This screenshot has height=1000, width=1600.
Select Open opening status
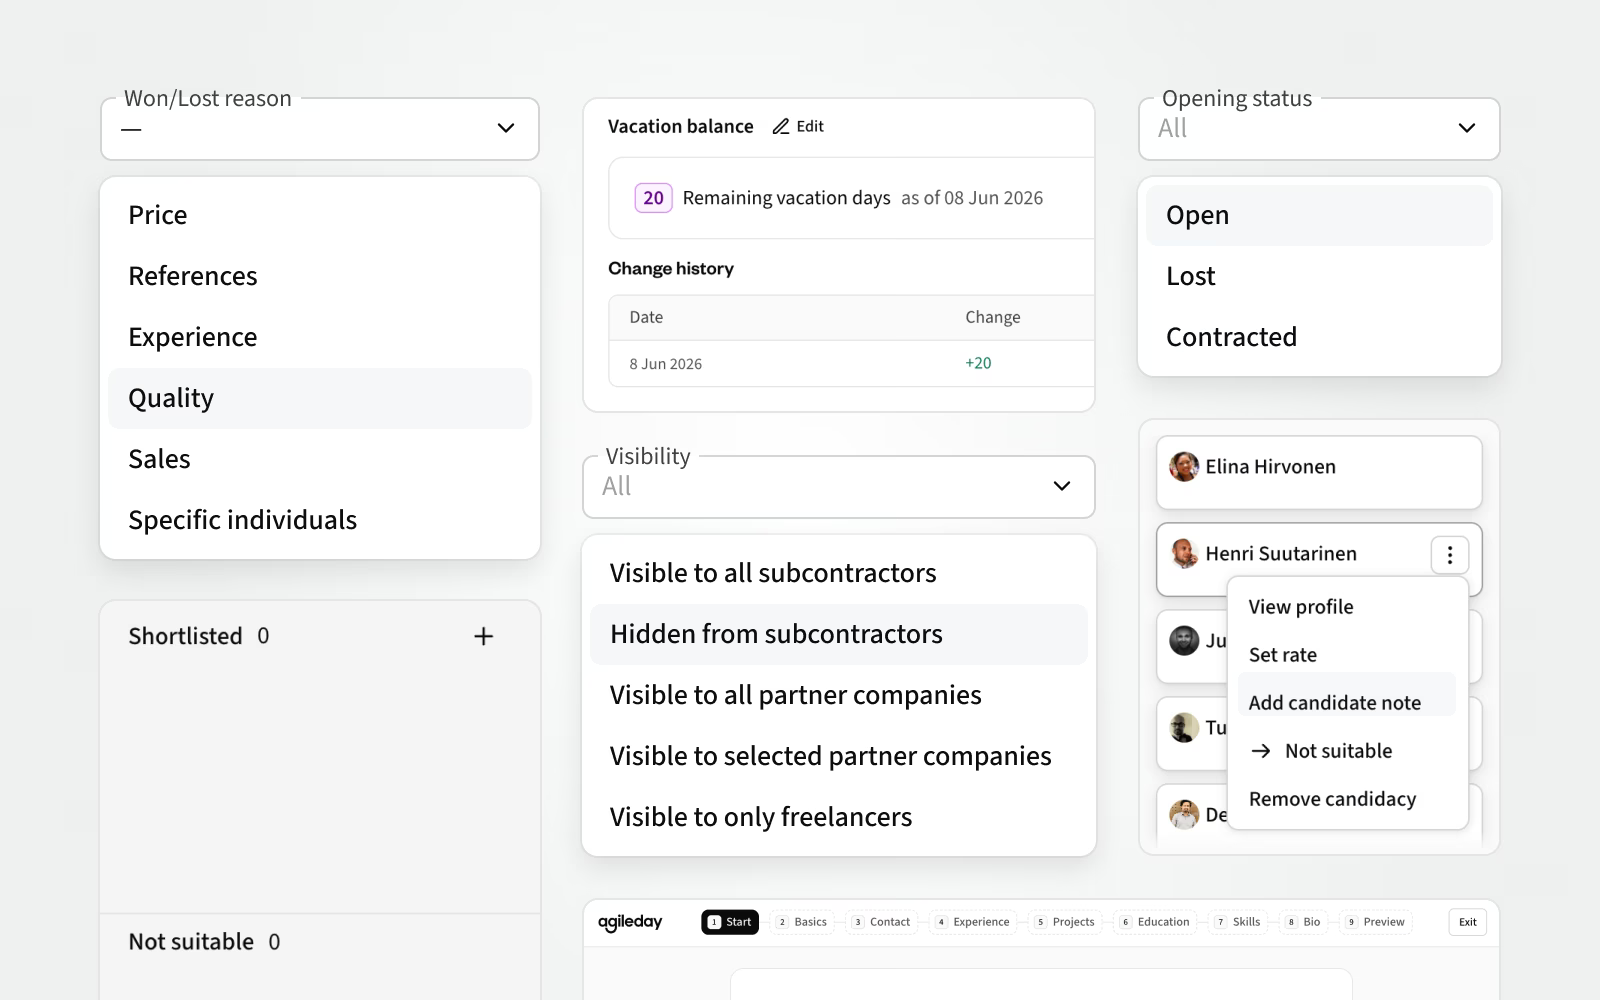[x=1319, y=215]
